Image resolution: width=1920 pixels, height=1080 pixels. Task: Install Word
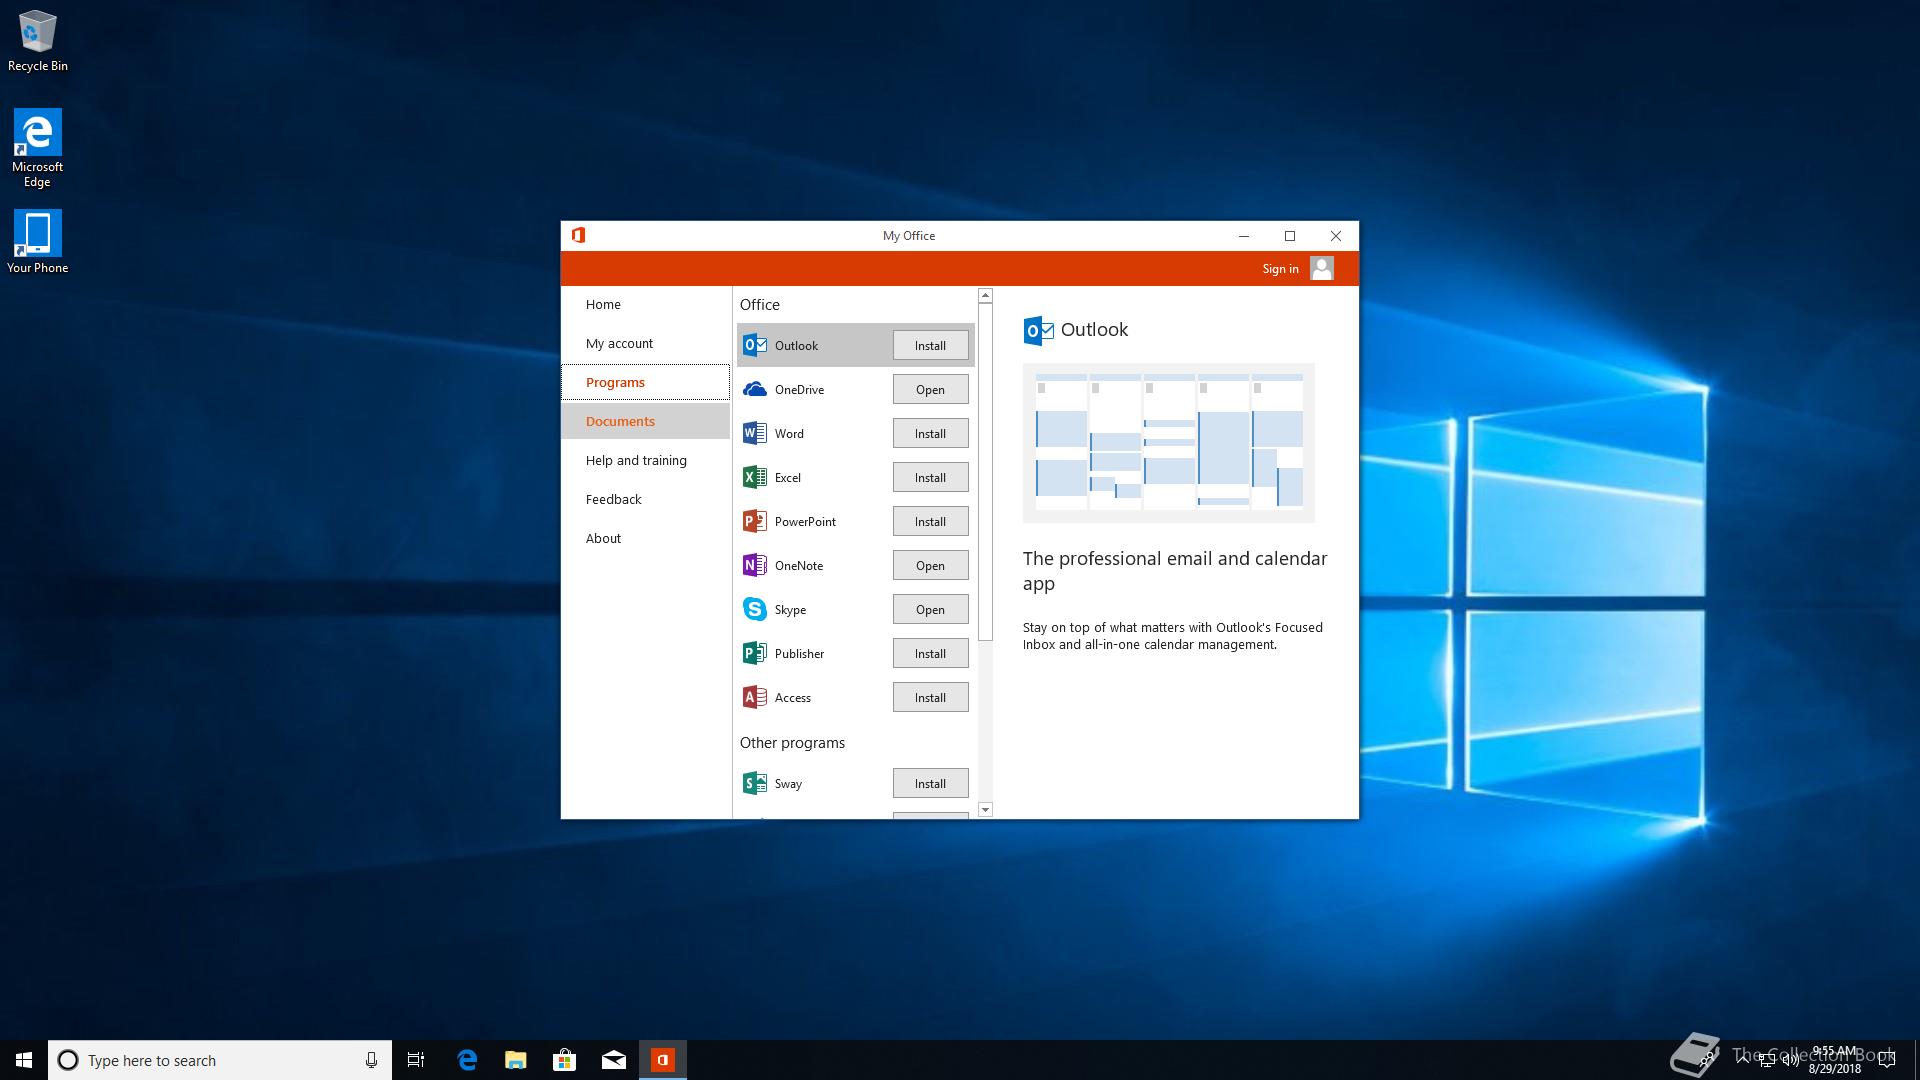930,433
